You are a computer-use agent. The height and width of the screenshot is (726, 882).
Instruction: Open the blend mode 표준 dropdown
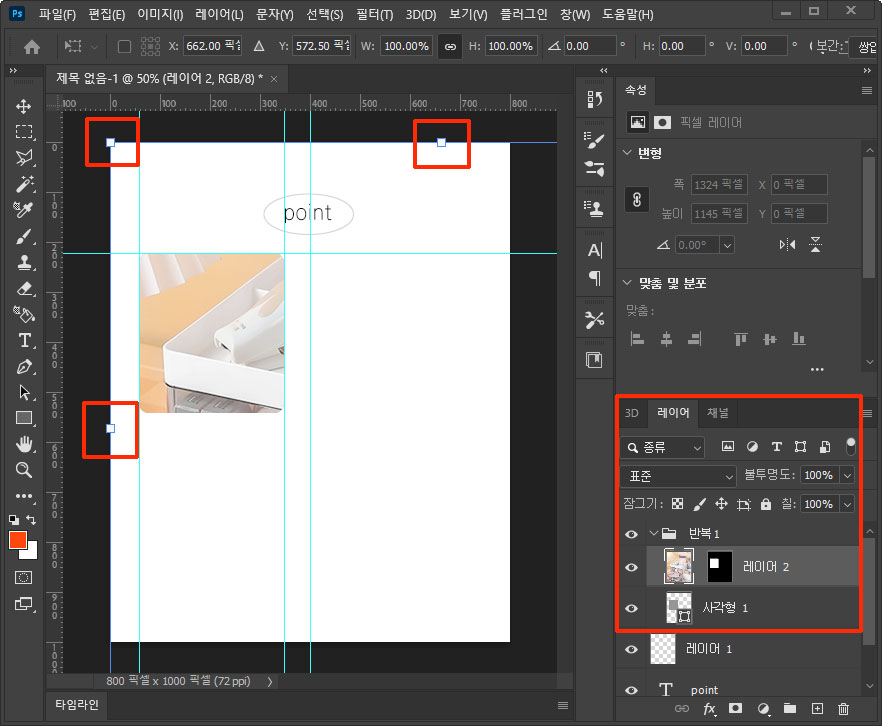[678, 476]
